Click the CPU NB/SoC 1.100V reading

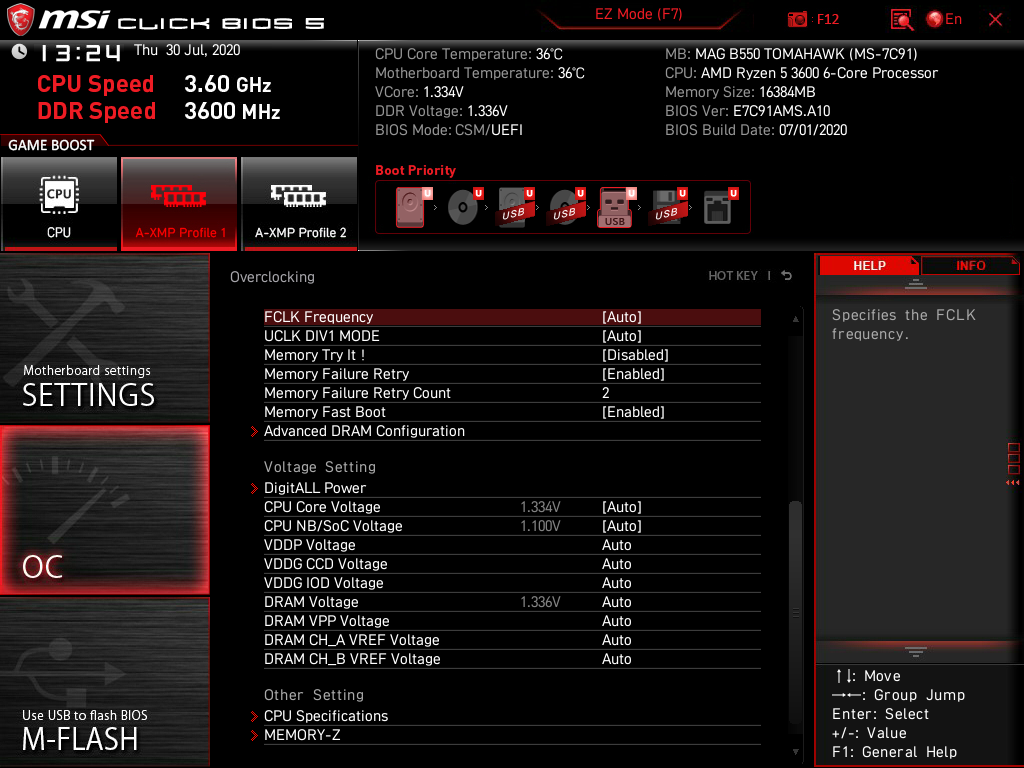(540, 526)
